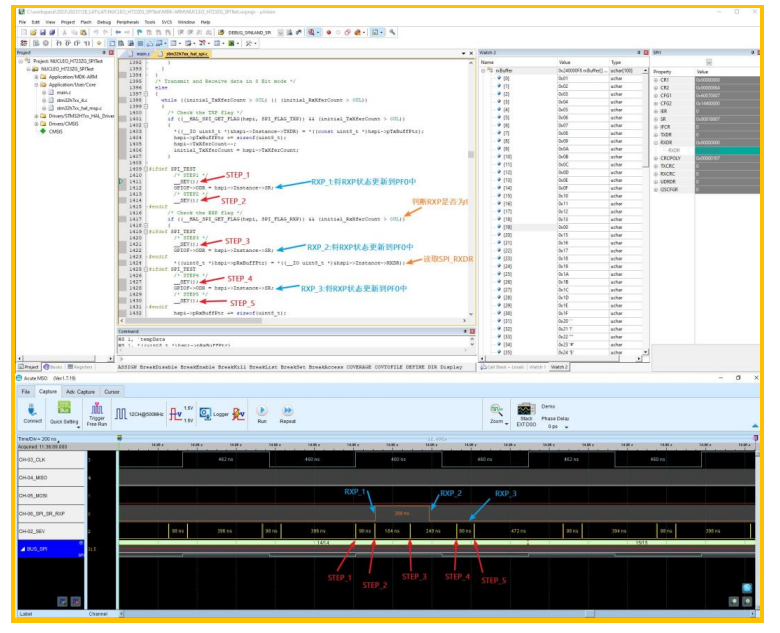This screenshot has height=633, width=780.
Task: Click the Reset CPU icon in debug toolbar
Action: point(23,43)
